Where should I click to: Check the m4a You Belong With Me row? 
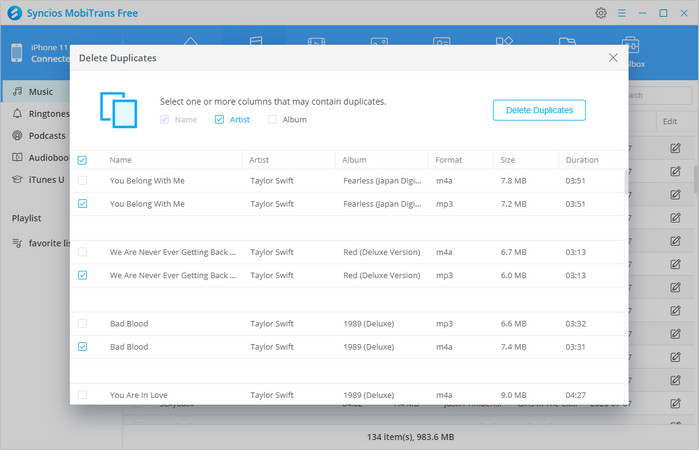(x=82, y=181)
